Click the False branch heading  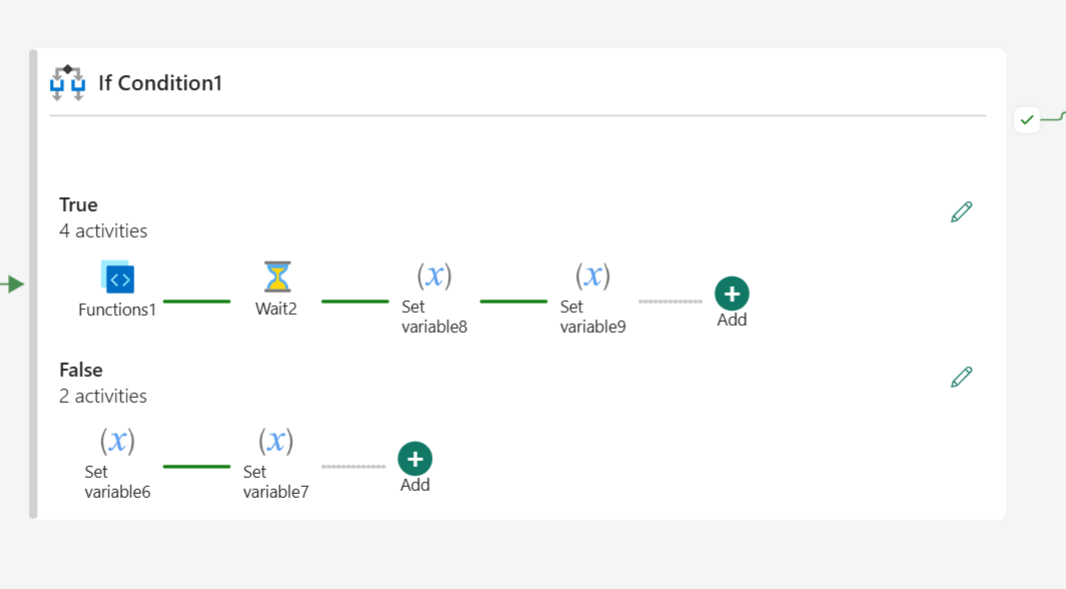pyautogui.click(x=81, y=370)
